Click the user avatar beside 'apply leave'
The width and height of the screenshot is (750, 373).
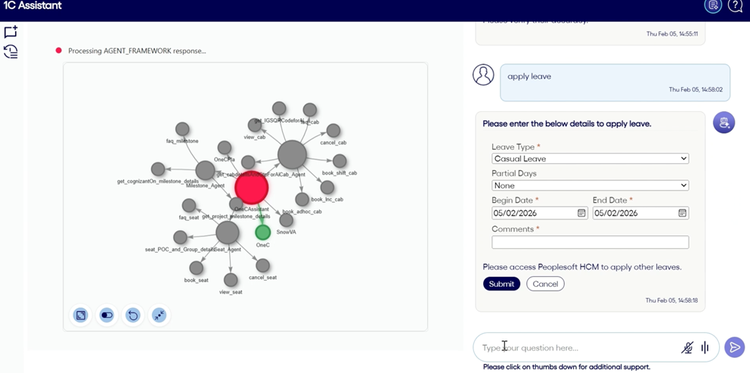(x=483, y=75)
